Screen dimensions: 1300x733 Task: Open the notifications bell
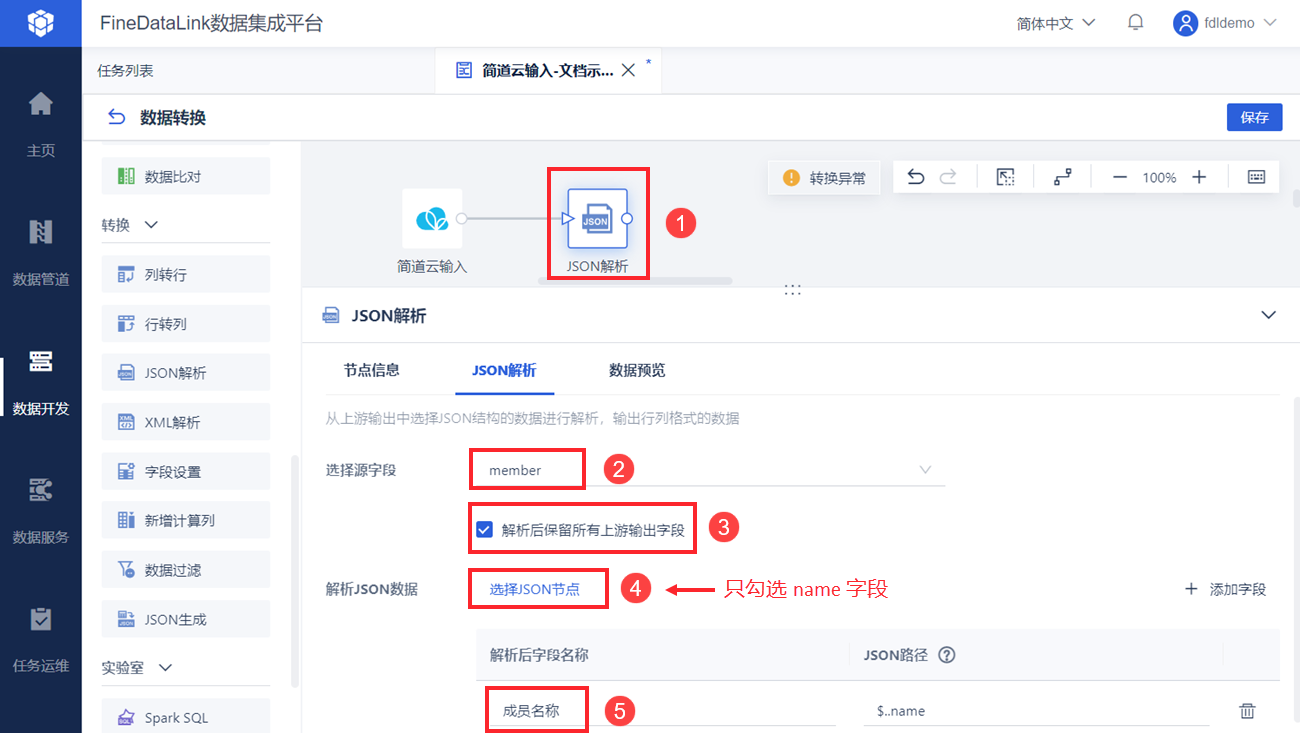[1135, 22]
